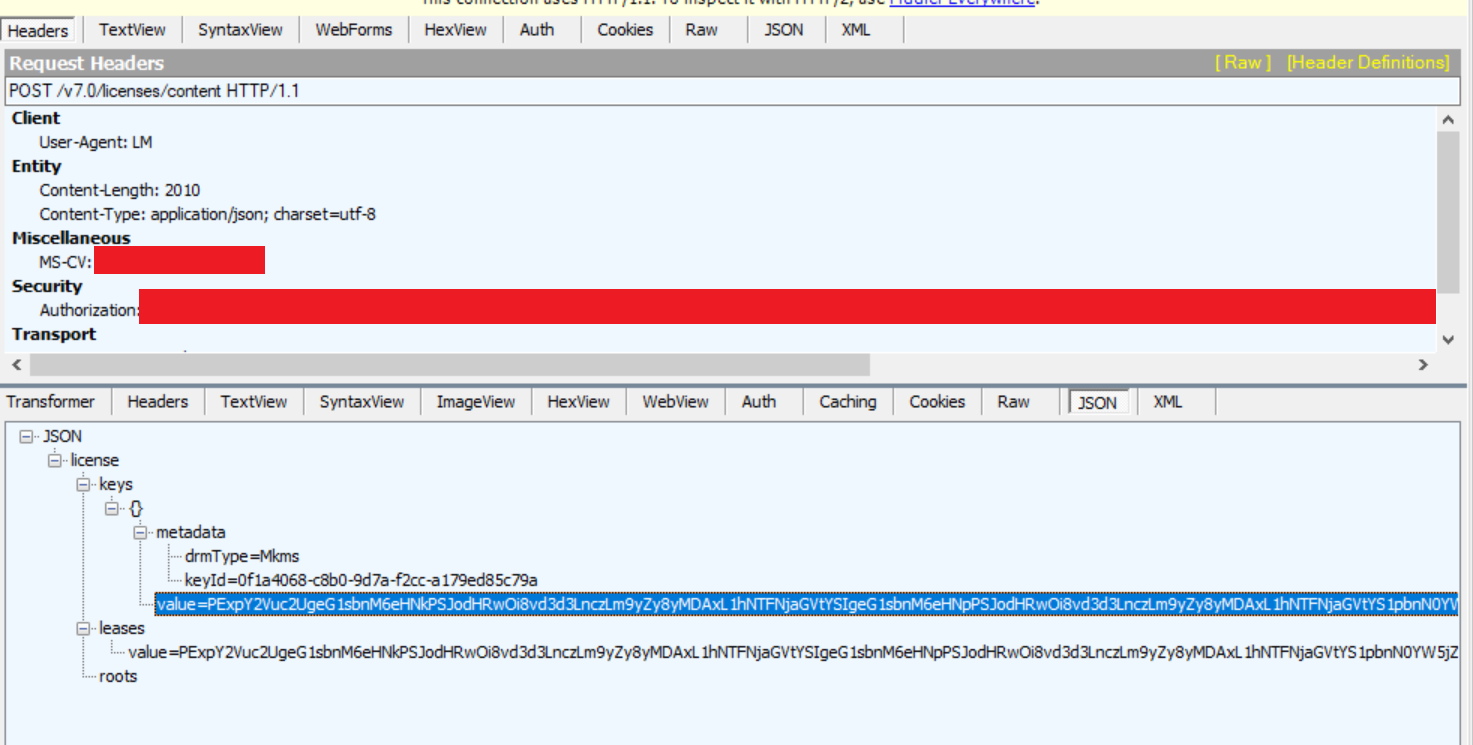Select the roots tree node

(x=118, y=677)
